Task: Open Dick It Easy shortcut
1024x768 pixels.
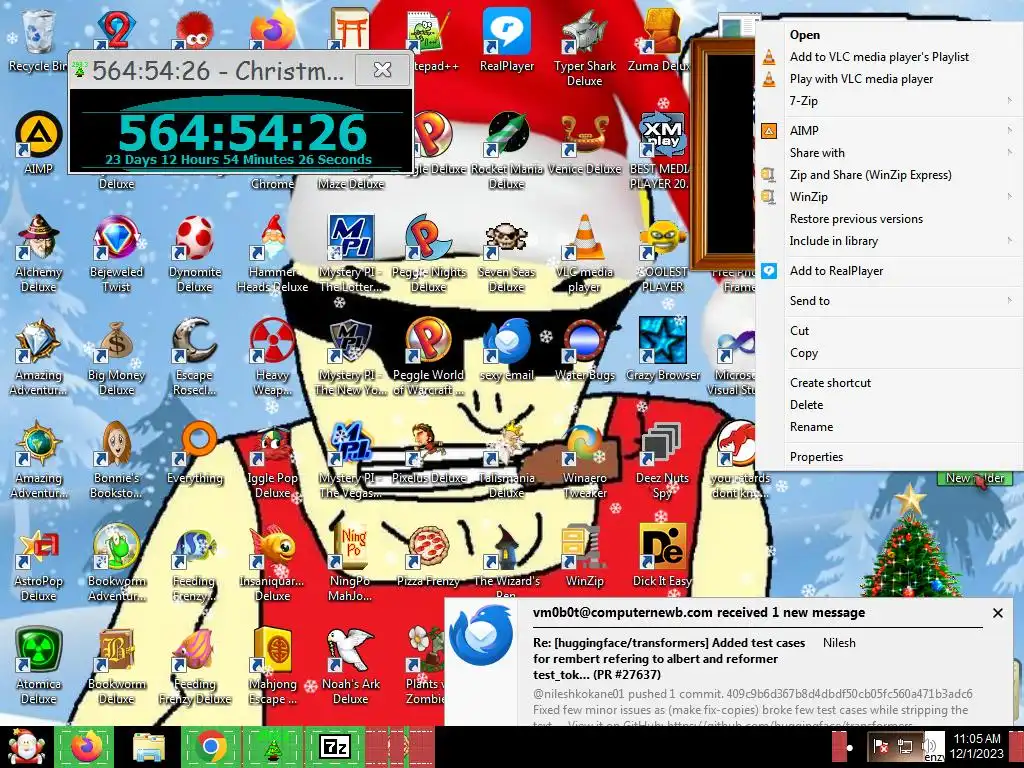Action: [x=663, y=555]
